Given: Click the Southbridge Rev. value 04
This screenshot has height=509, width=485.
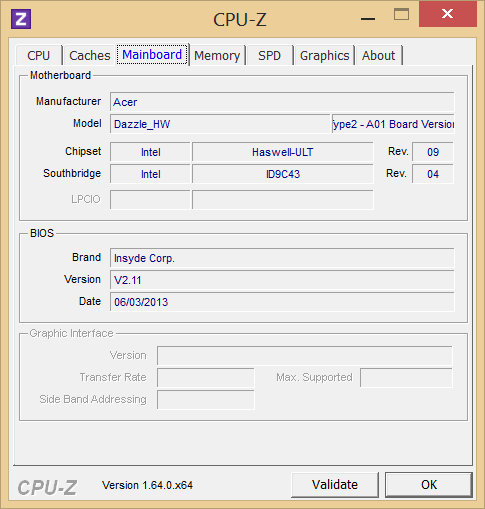Looking at the screenshot, I should coord(433,174).
